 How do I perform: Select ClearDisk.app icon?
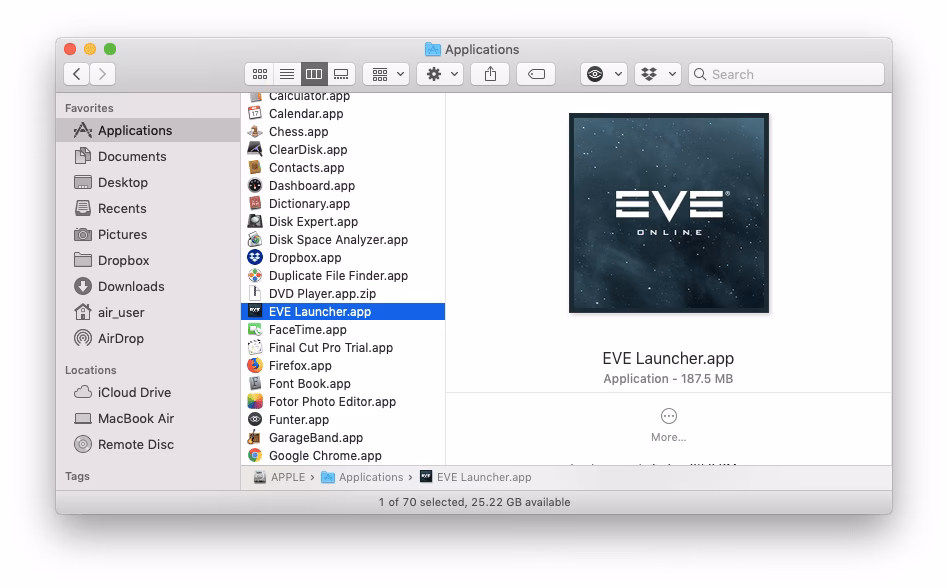coord(255,149)
